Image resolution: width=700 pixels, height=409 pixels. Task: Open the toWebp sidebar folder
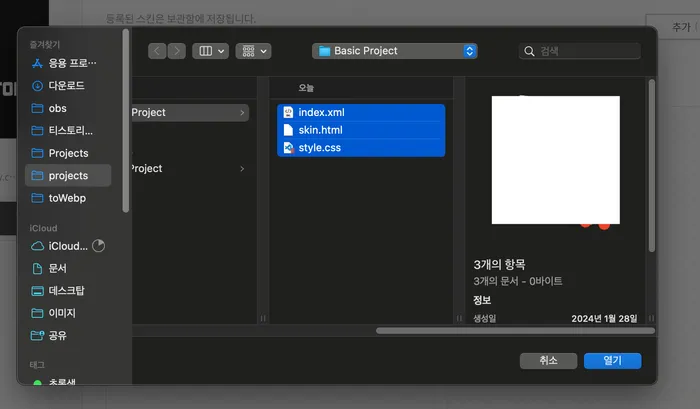pyautogui.click(x=68, y=198)
